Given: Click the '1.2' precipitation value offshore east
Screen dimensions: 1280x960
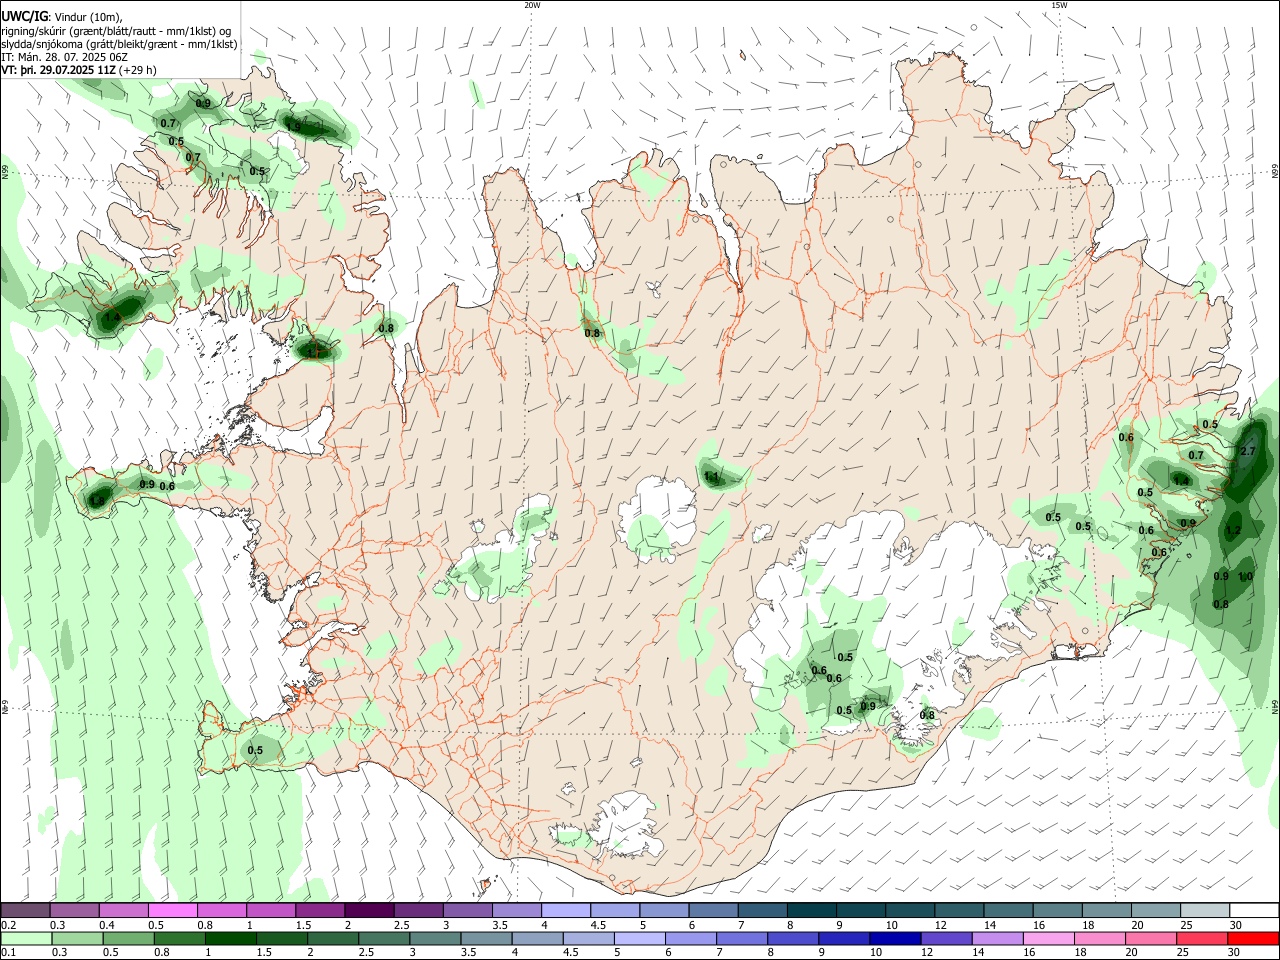Looking at the screenshot, I should tap(1232, 531).
